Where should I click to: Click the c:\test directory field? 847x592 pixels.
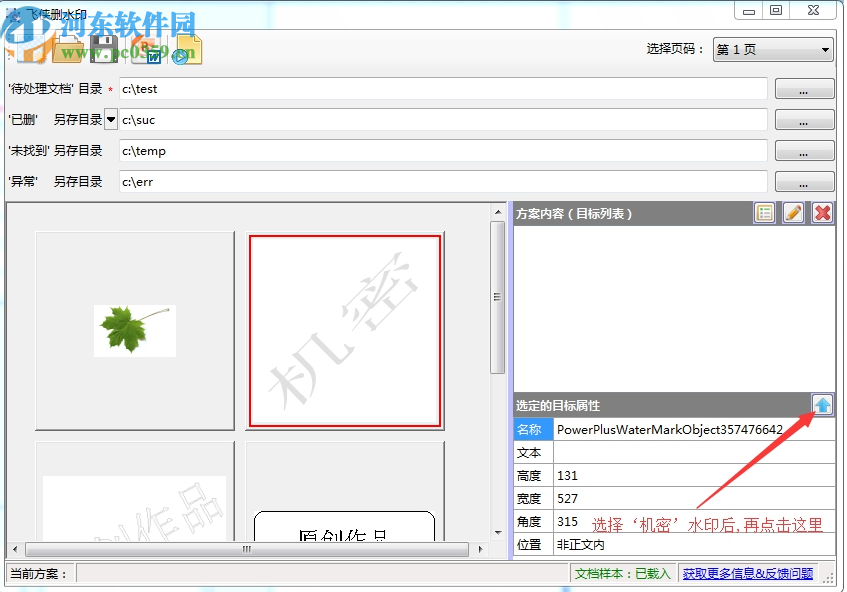443,89
